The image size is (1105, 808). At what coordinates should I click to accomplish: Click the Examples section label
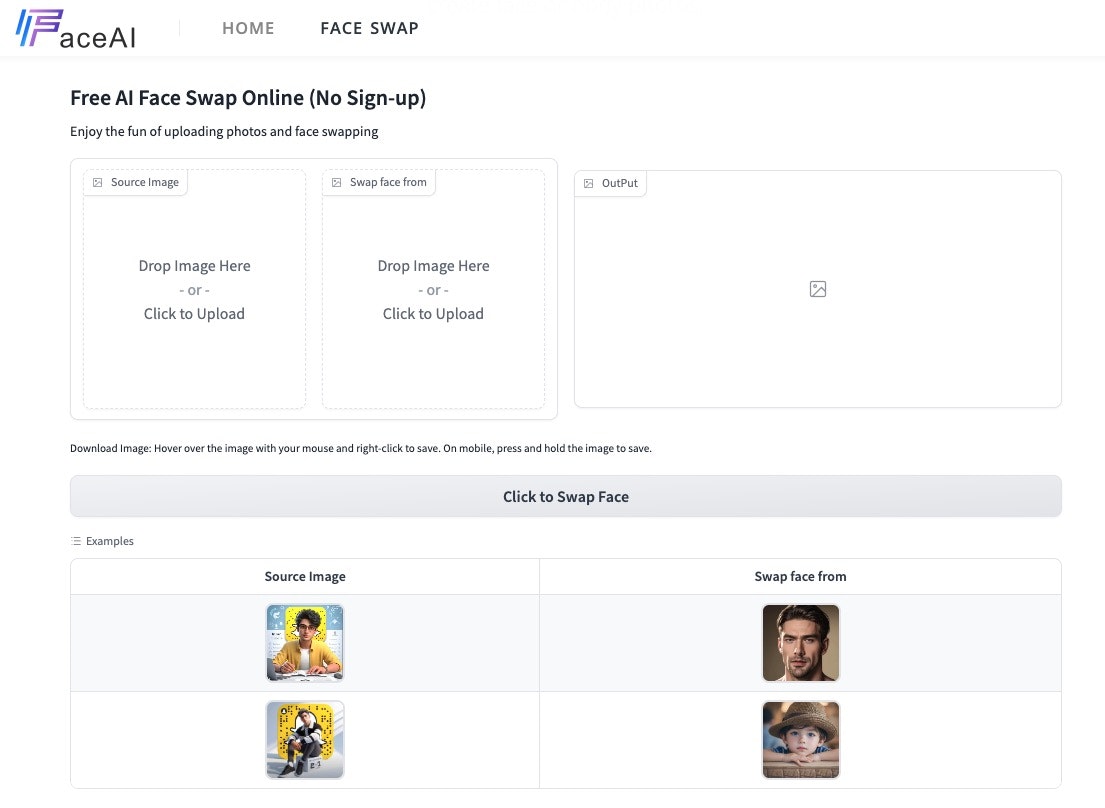click(109, 541)
